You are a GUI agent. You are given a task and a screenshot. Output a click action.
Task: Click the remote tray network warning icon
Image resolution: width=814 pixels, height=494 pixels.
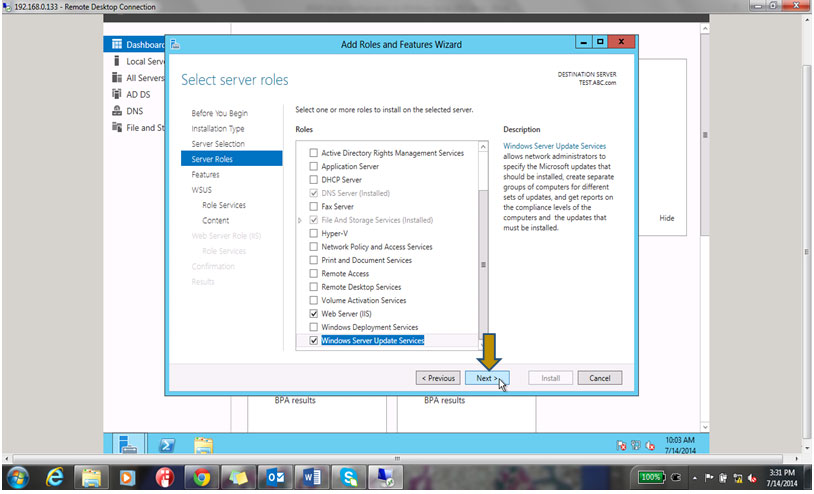621,446
